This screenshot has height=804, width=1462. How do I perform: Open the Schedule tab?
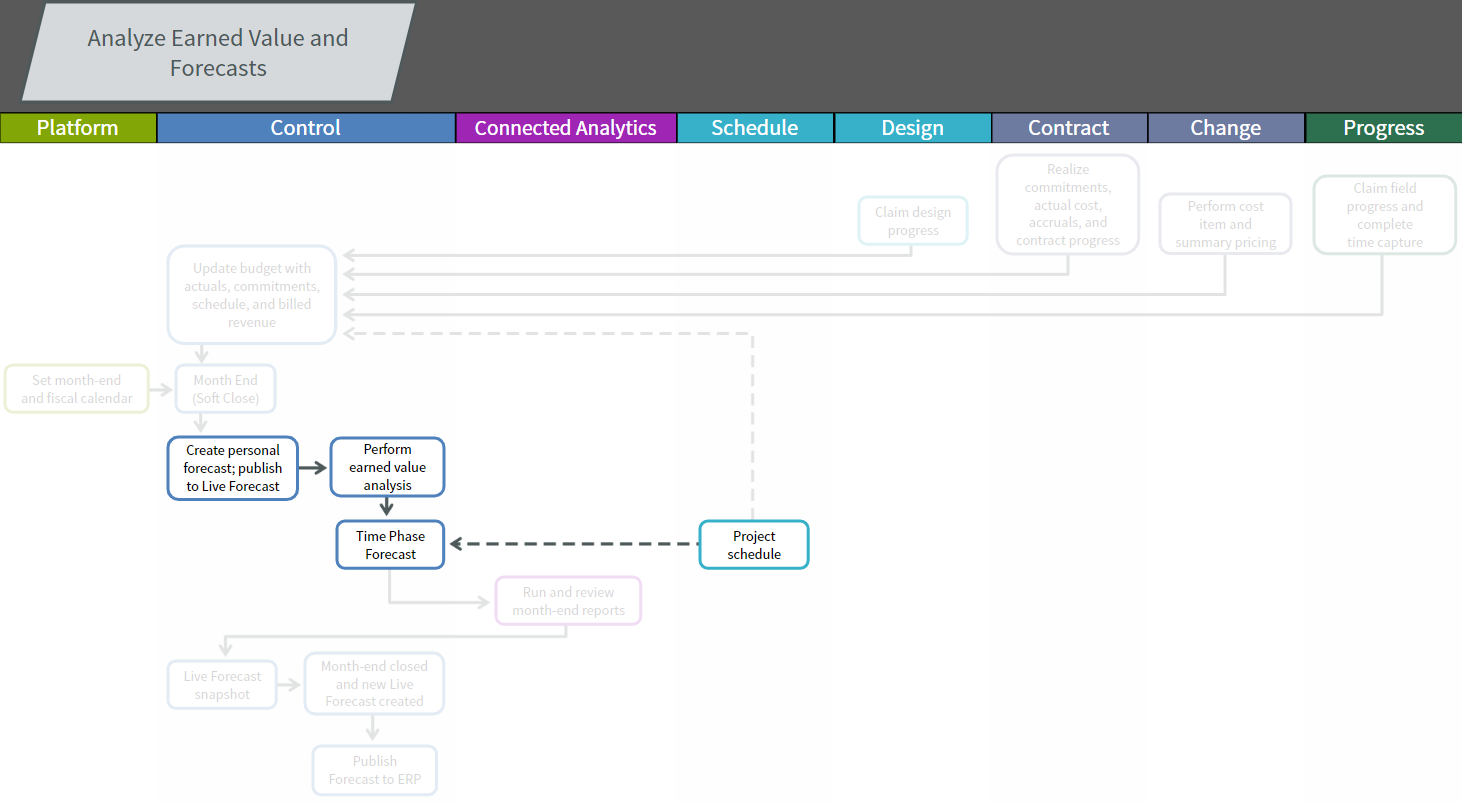[755, 128]
